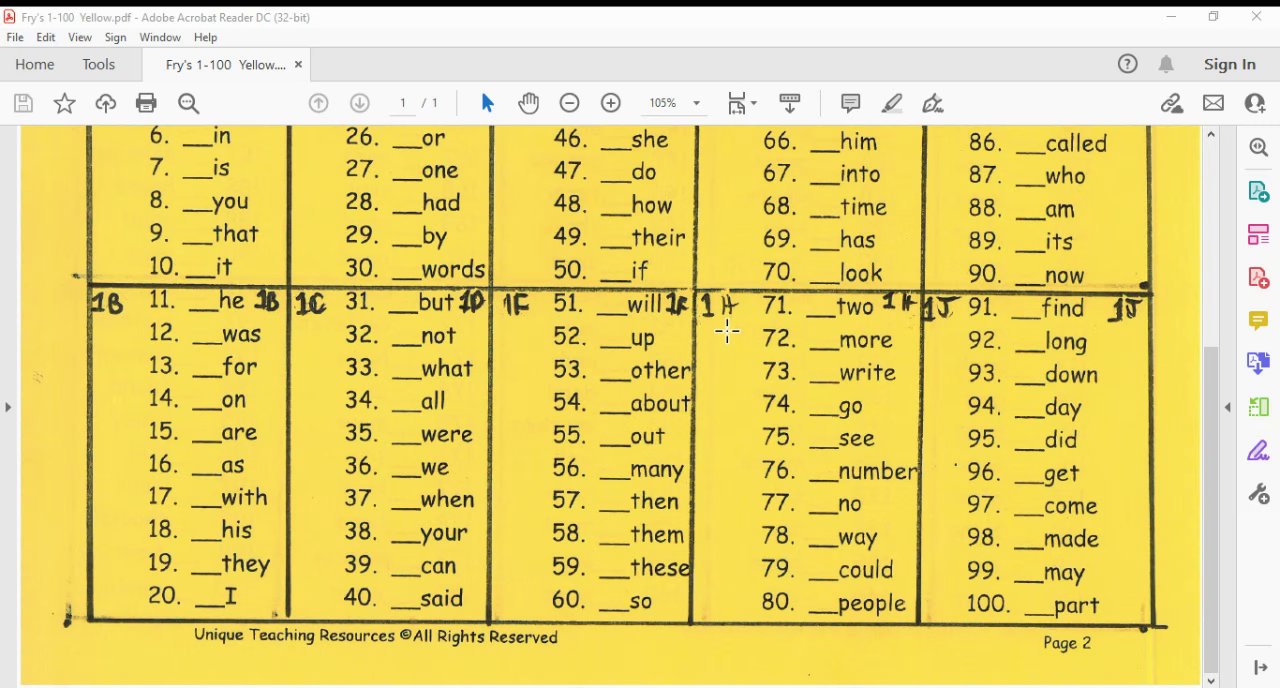Image resolution: width=1280 pixels, height=688 pixels.
Task: Open the Help question mark icon
Action: coord(1127,64)
